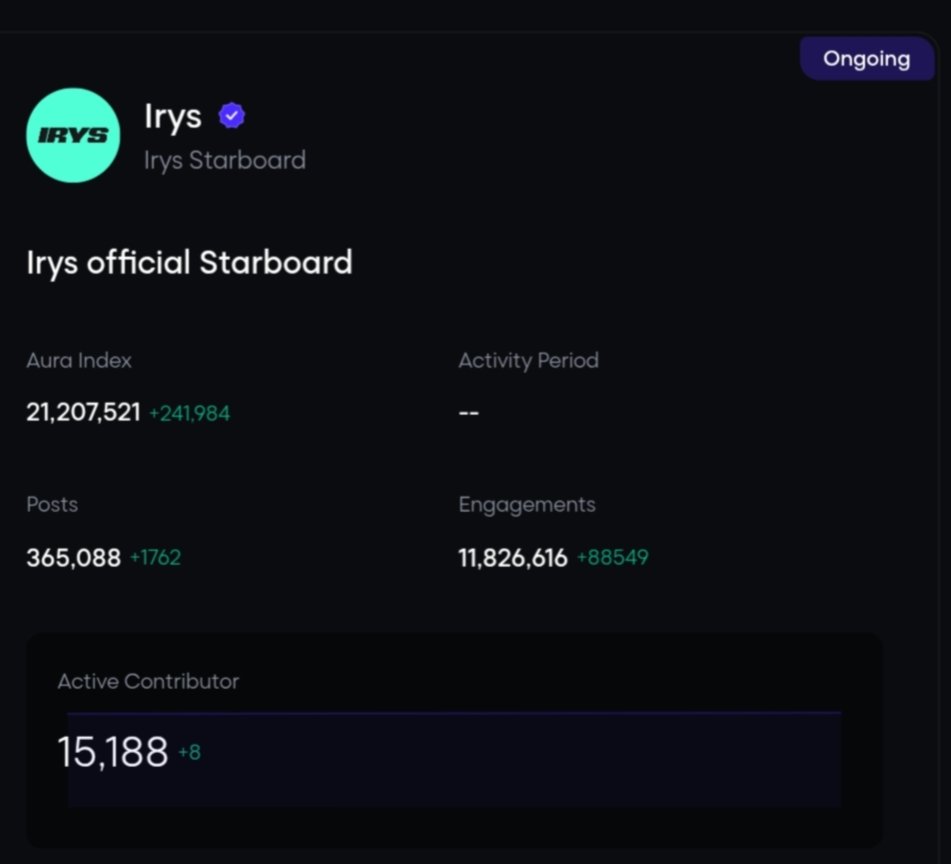Screen dimensions: 951x864
Task: Click the +241,984 Aura Index change
Action: (190, 414)
